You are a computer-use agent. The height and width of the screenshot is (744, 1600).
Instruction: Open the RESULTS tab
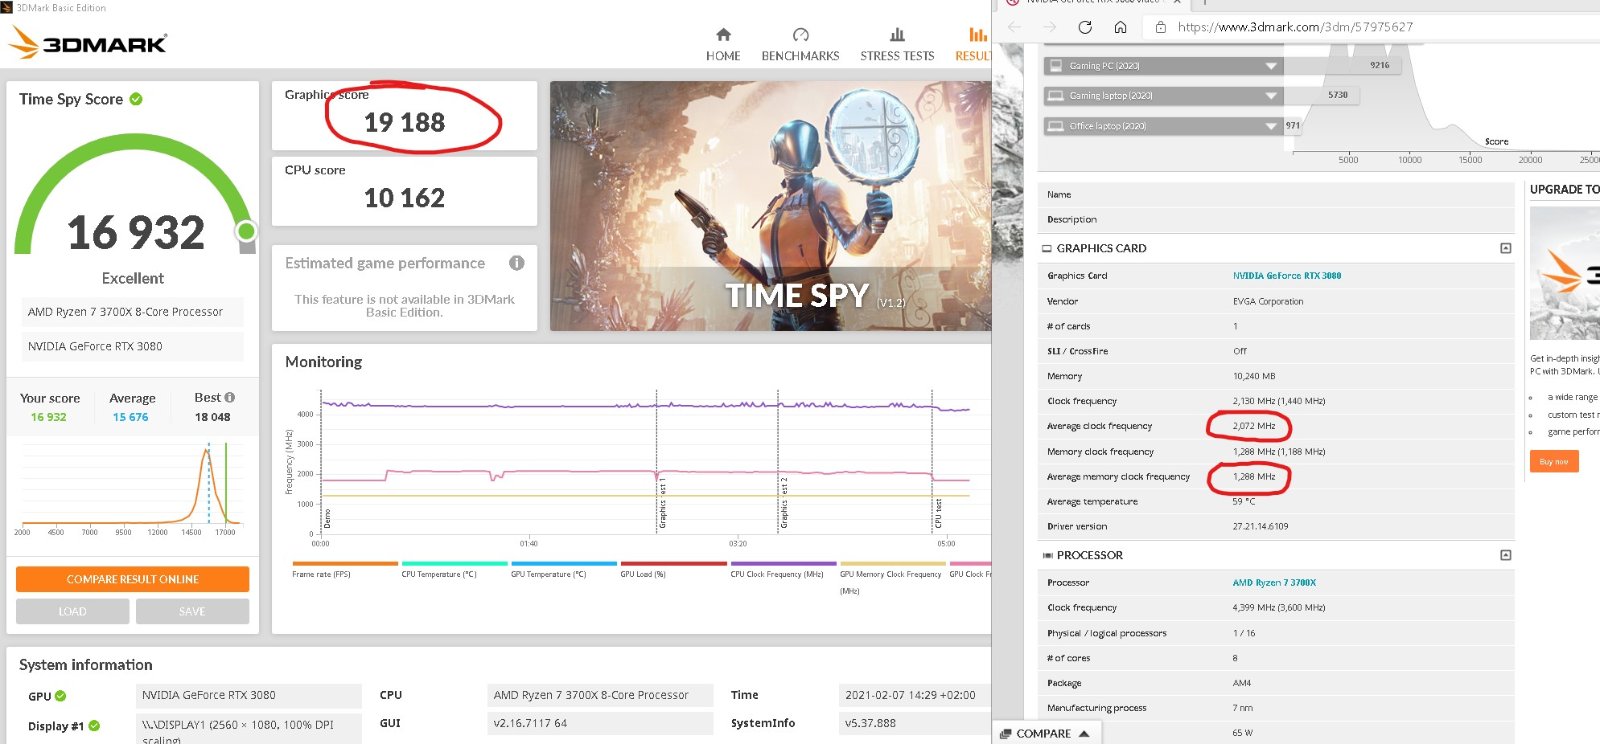(975, 45)
